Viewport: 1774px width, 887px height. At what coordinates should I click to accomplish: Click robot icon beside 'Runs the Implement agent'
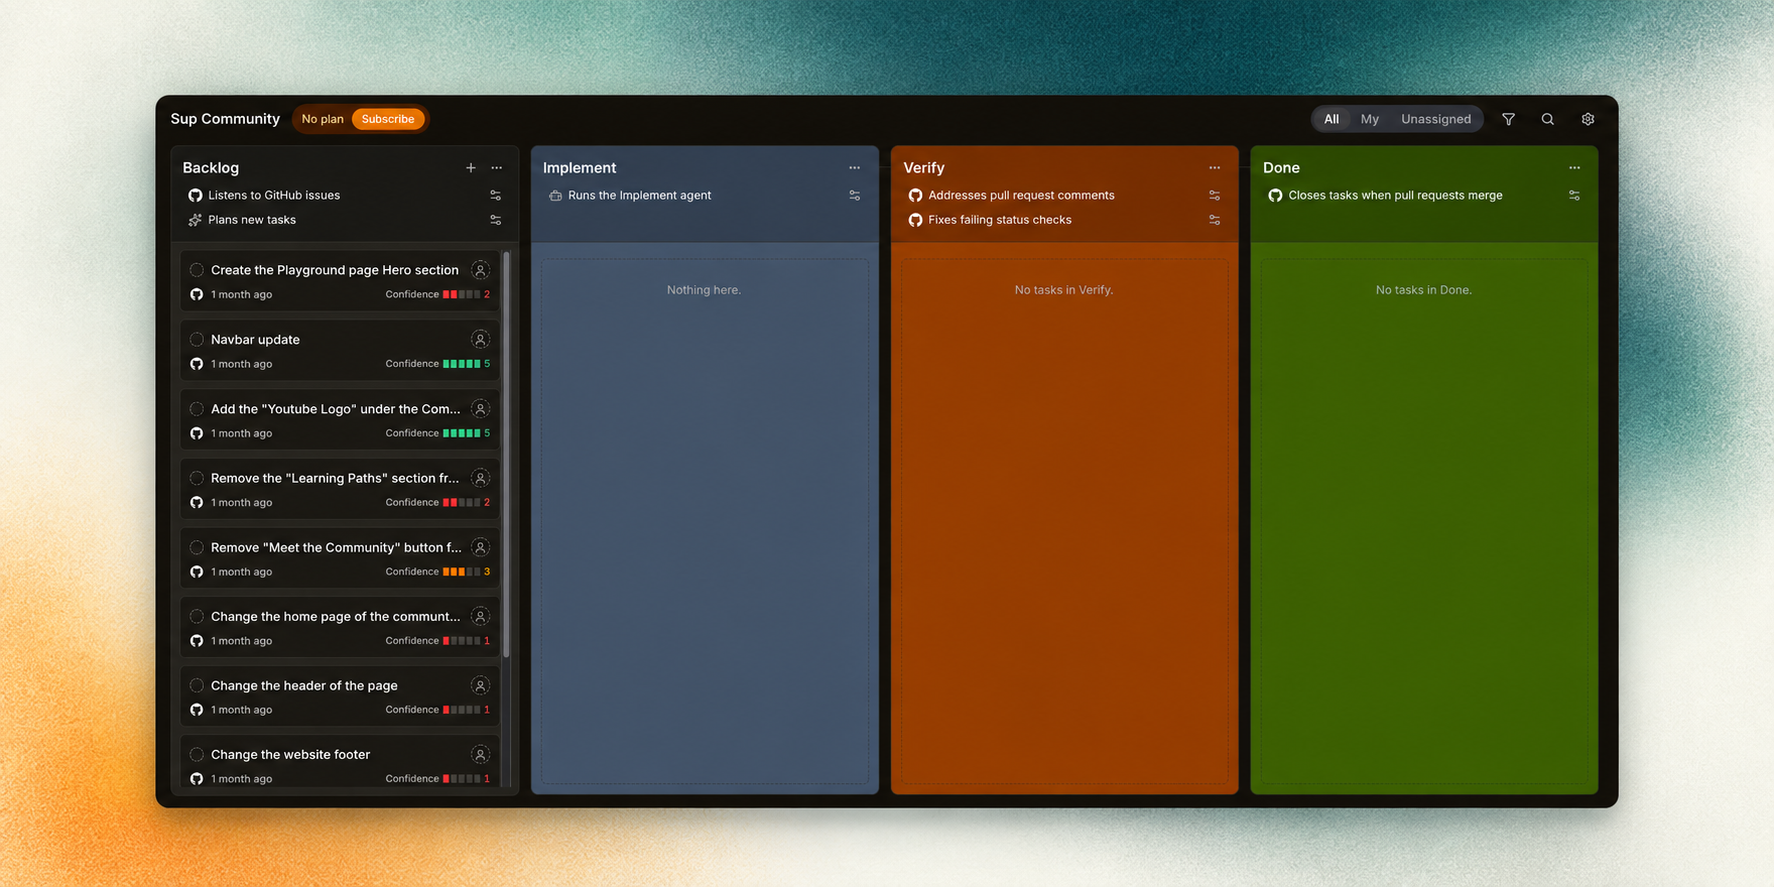pyautogui.click(x=555, y=196)
